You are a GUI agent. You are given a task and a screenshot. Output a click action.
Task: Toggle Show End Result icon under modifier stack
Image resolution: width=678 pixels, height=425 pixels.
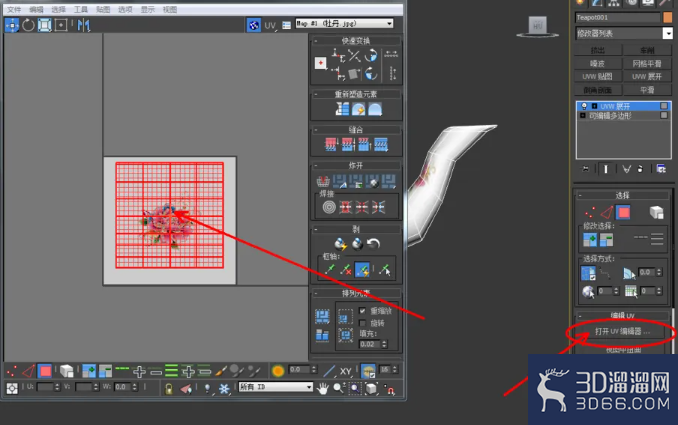(606, 169)
